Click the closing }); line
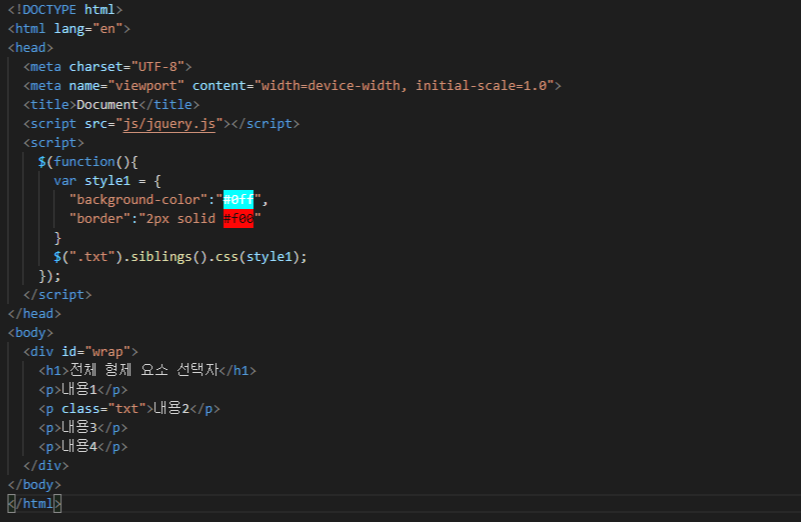The height and width of the screenshot is (522, 801). (x=50, y=276)
